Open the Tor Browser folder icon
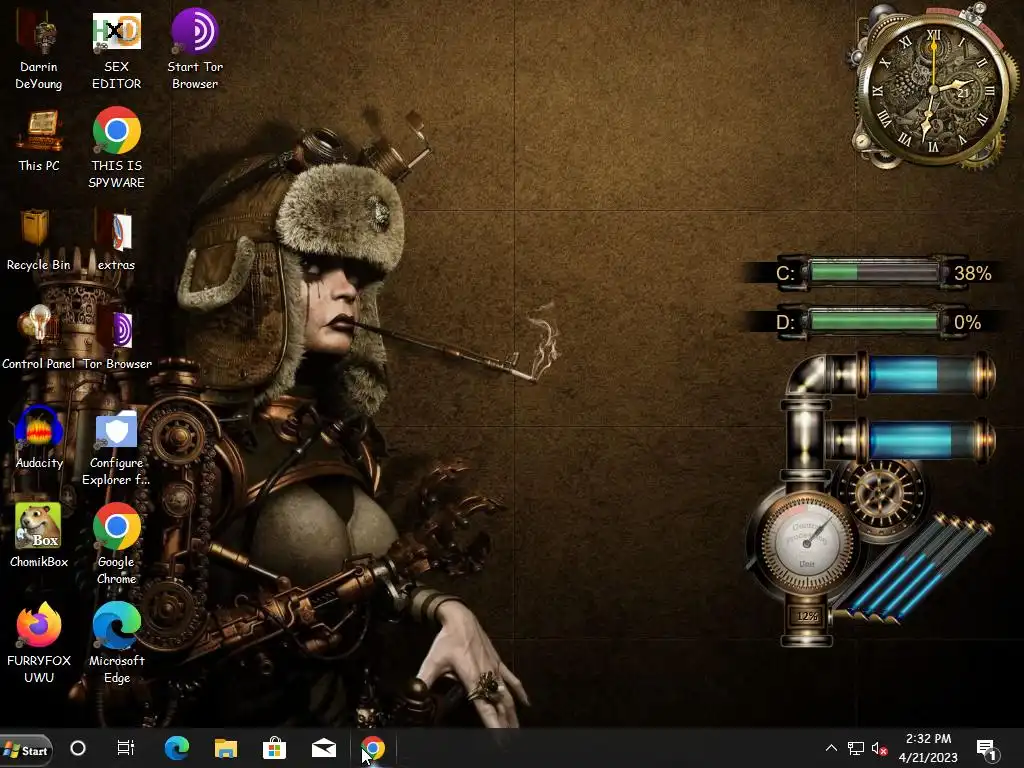 pyautogui.click(x=116, y=338)
